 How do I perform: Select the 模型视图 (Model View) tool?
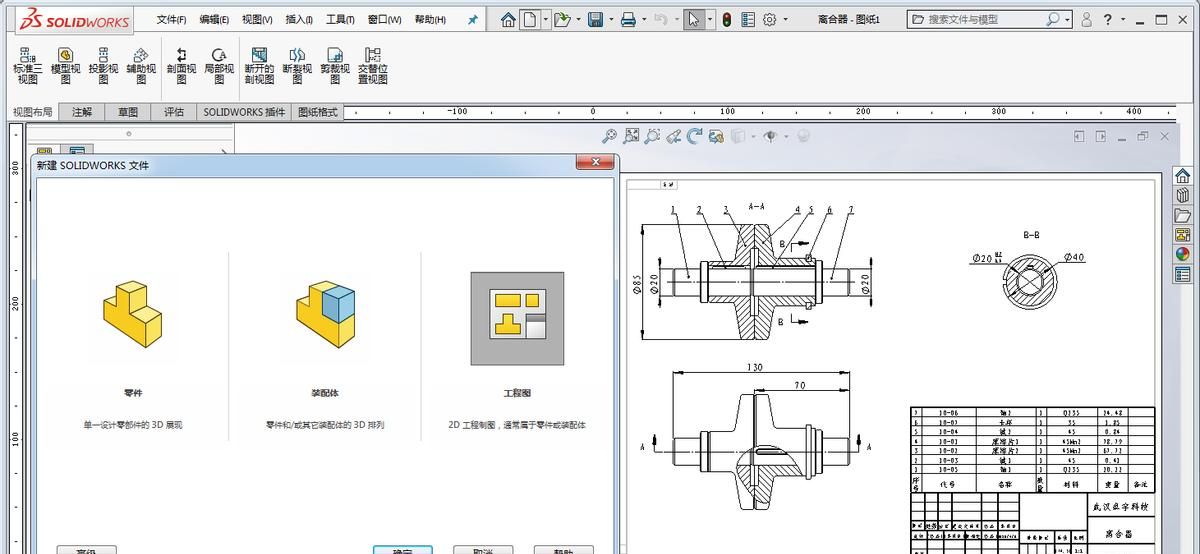(x=66, y=66)
